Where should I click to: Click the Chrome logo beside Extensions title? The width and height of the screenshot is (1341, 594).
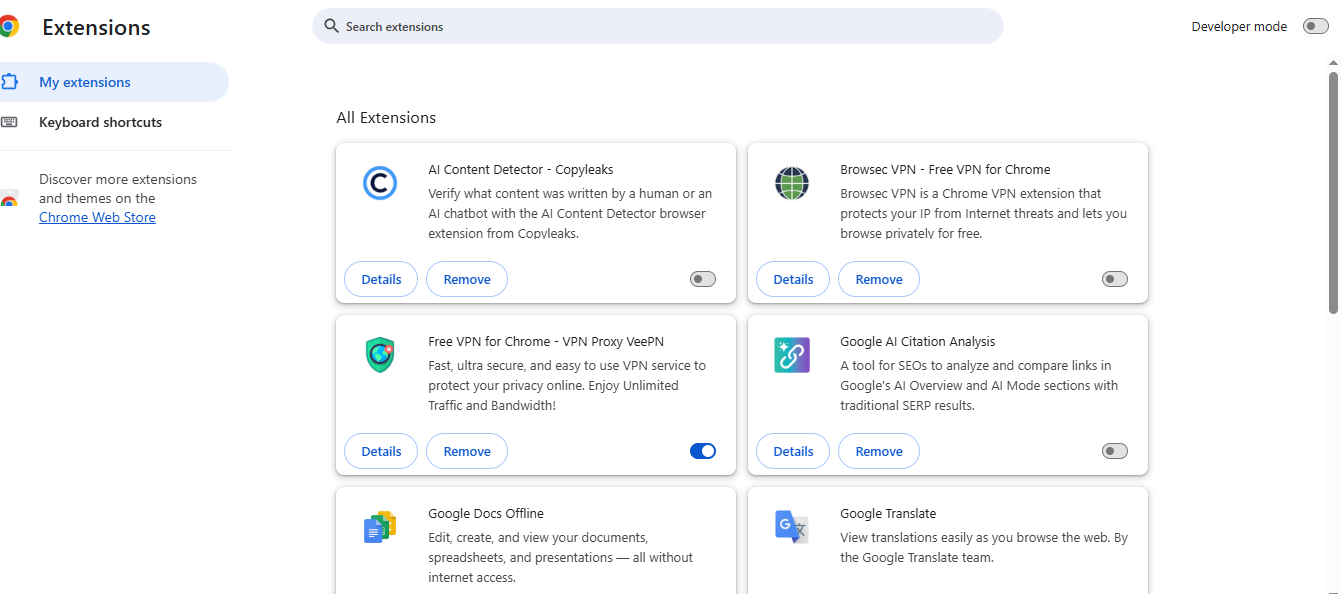(8, 27)
